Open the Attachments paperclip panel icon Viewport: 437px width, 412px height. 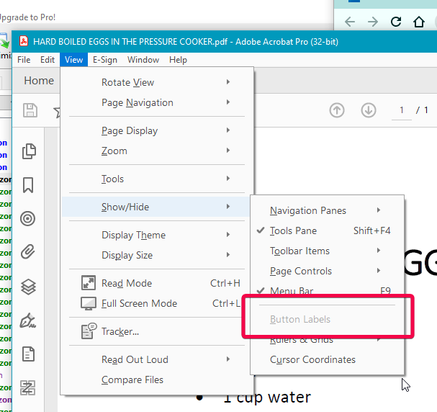(28, 252)
